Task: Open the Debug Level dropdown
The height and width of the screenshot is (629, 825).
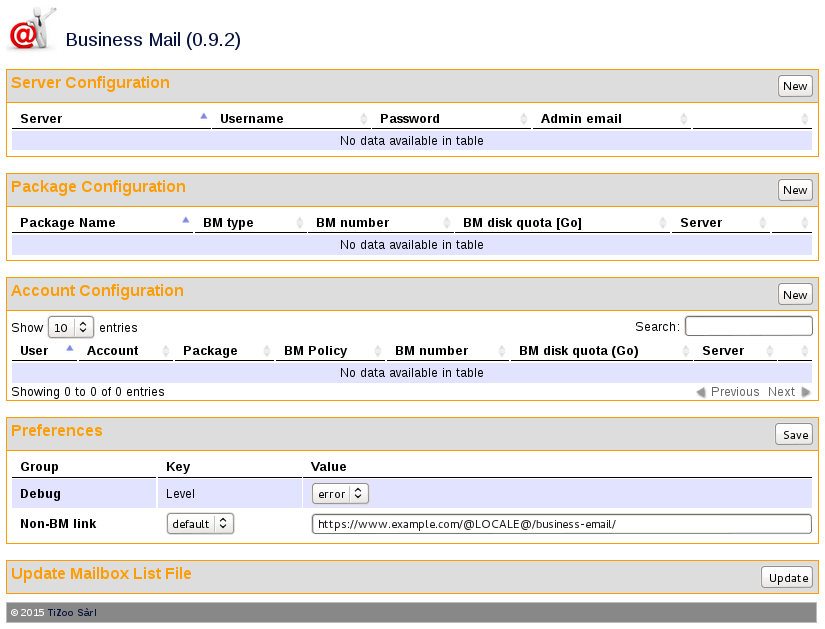Action: tap(340, 493)
